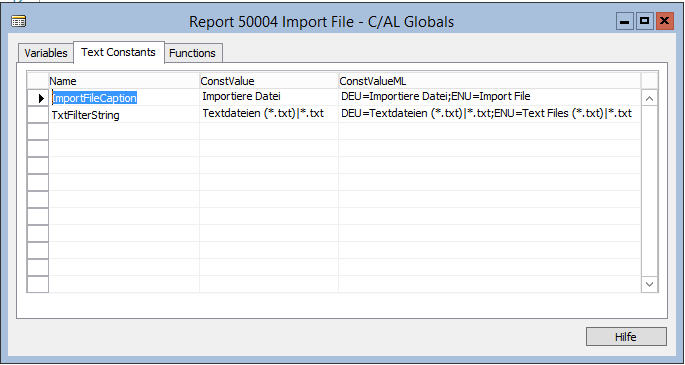Click the Hilfe button
The height and width of the screenshot is (365, 685).
(626, 337)
